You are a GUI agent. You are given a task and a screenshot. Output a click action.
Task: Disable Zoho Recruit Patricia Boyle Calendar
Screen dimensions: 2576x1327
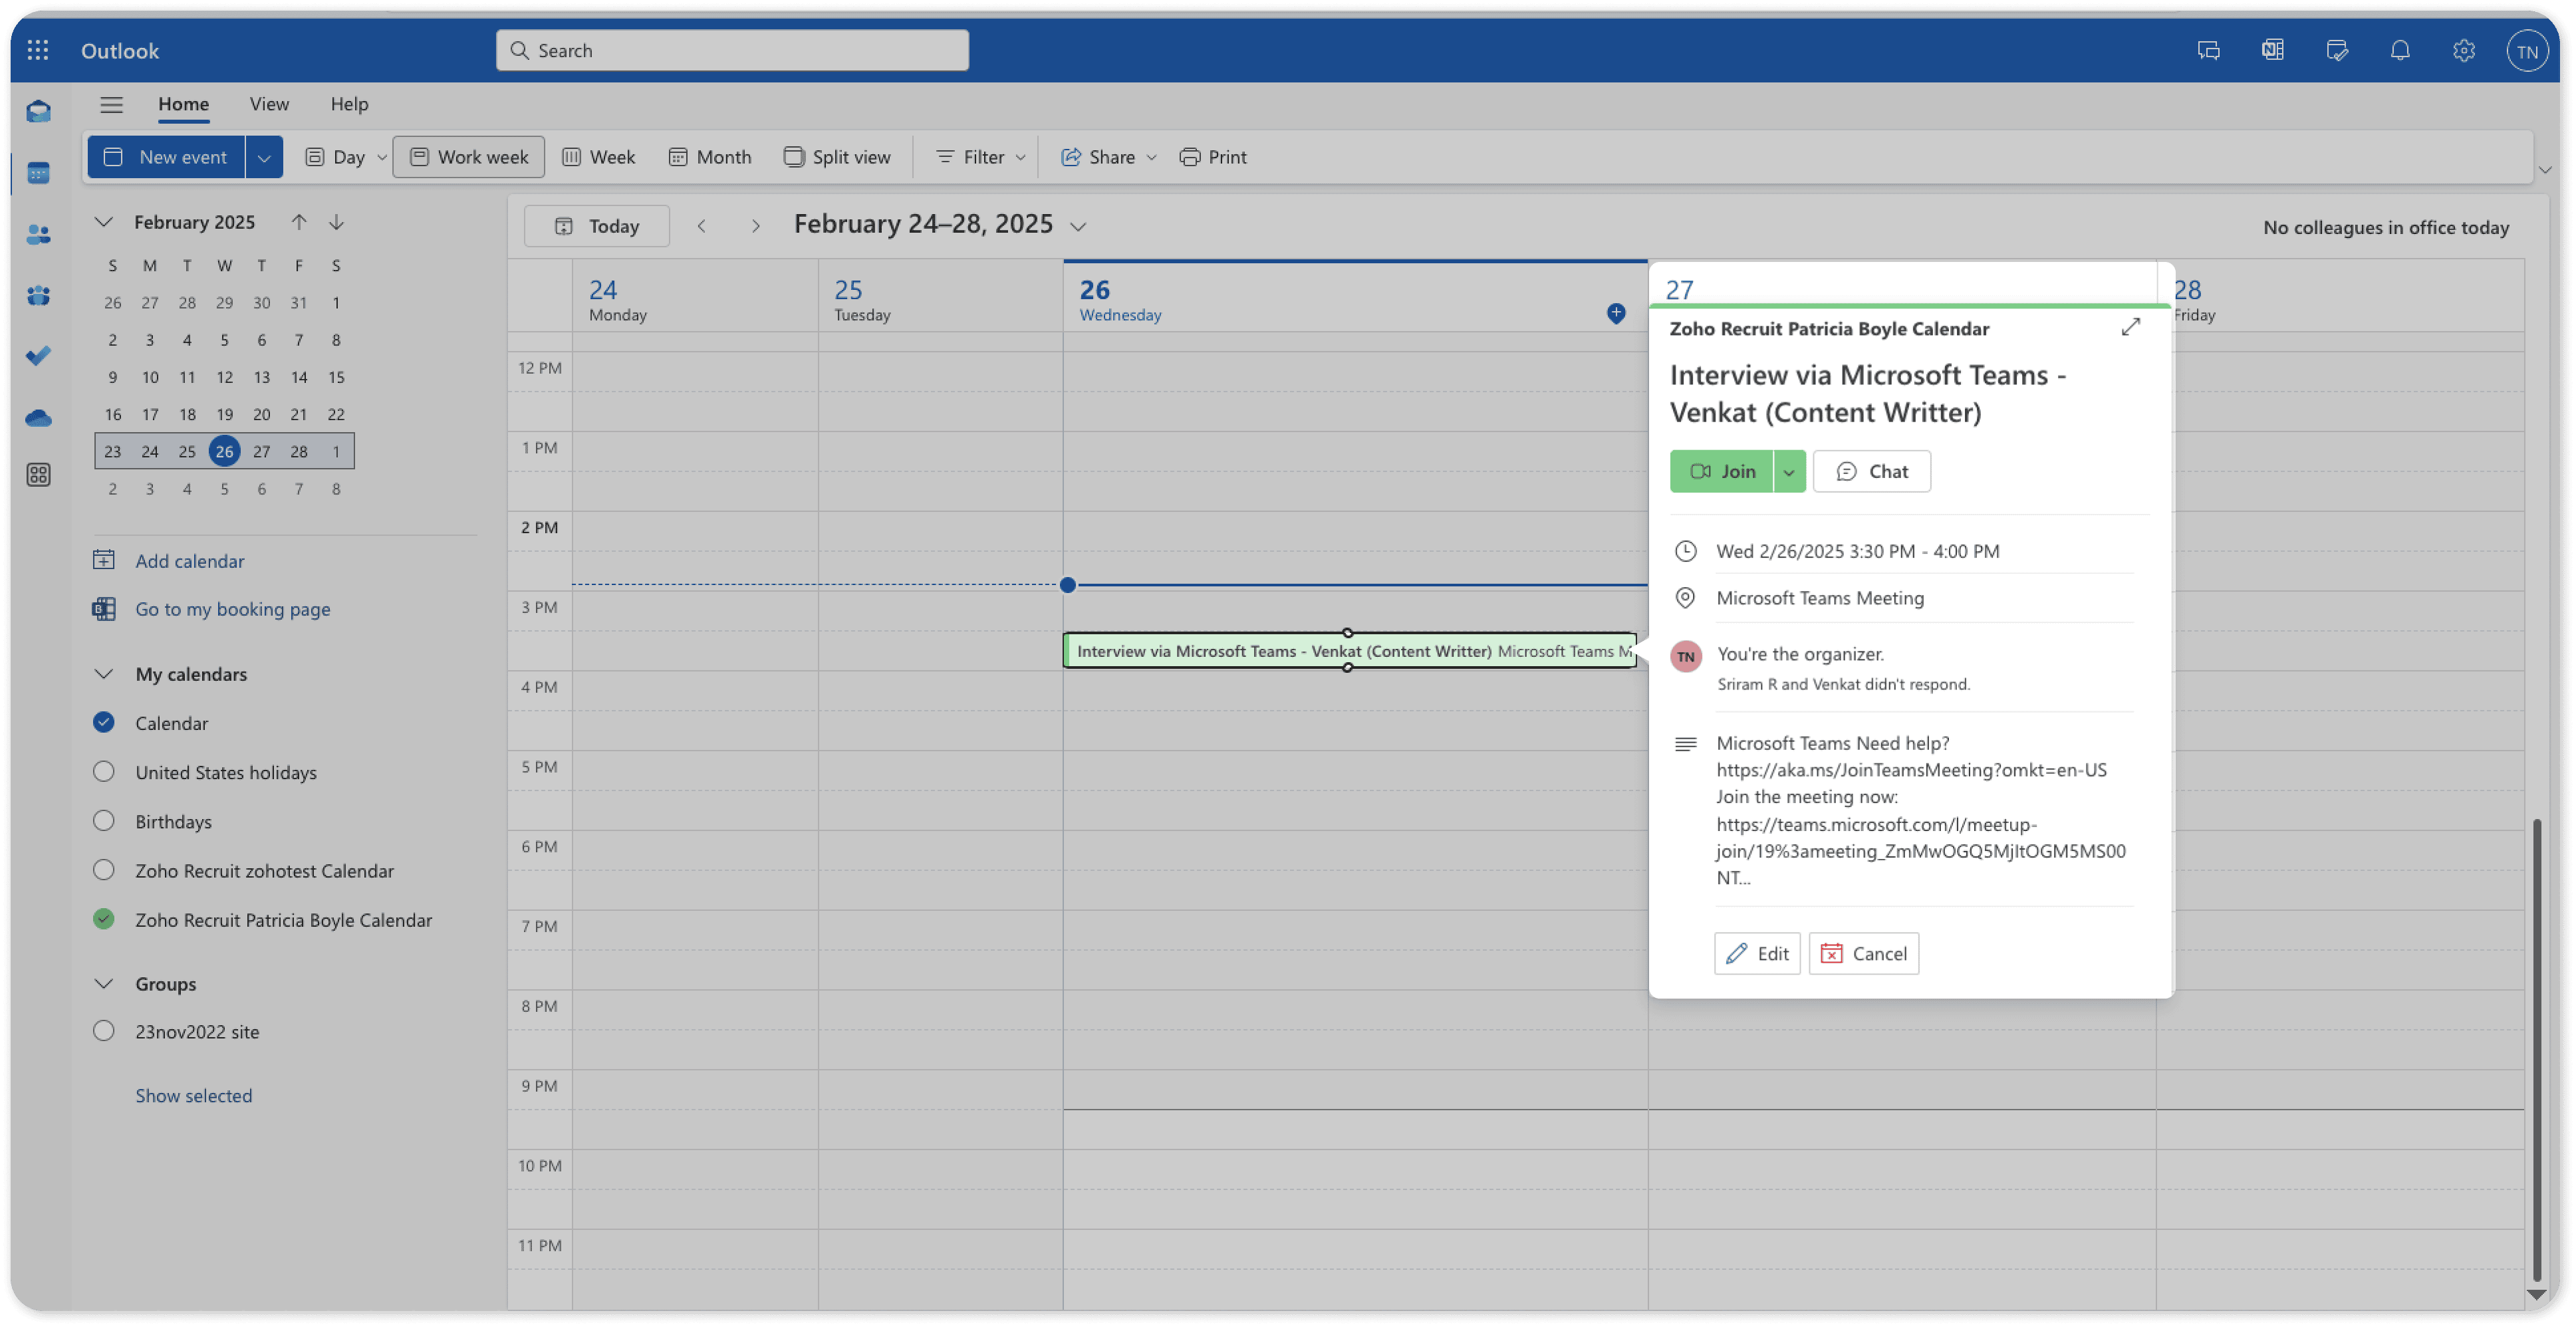[x=104, y=919]
